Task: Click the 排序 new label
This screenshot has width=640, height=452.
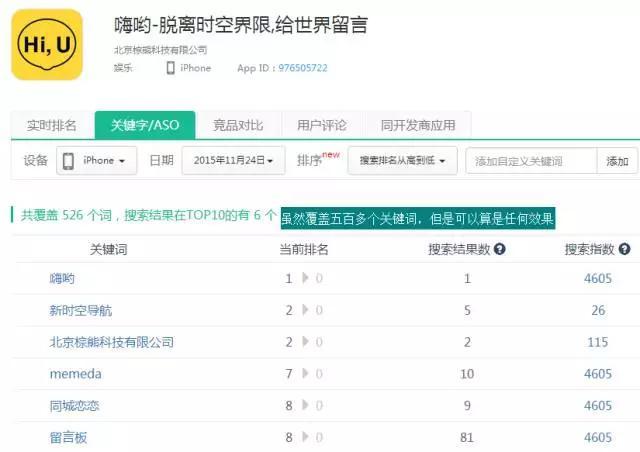Action: 318,159
